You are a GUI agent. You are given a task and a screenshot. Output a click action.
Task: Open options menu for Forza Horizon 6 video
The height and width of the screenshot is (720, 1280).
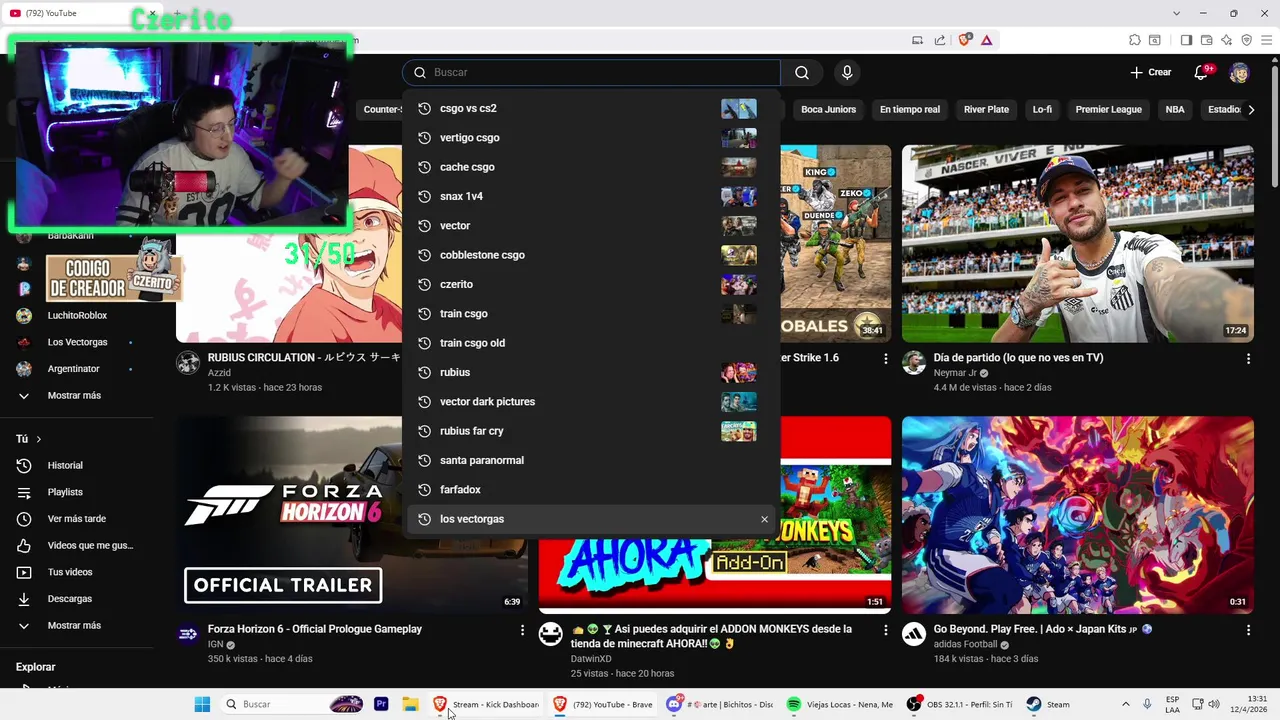[x=522, y=630]
